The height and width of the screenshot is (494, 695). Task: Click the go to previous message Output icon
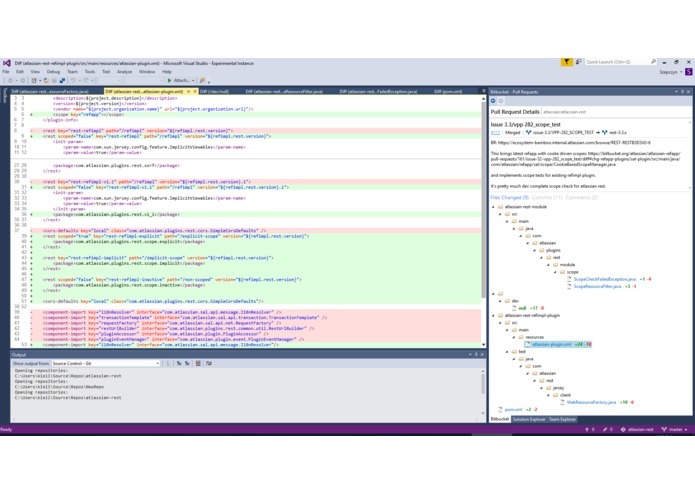coord(179,363)
